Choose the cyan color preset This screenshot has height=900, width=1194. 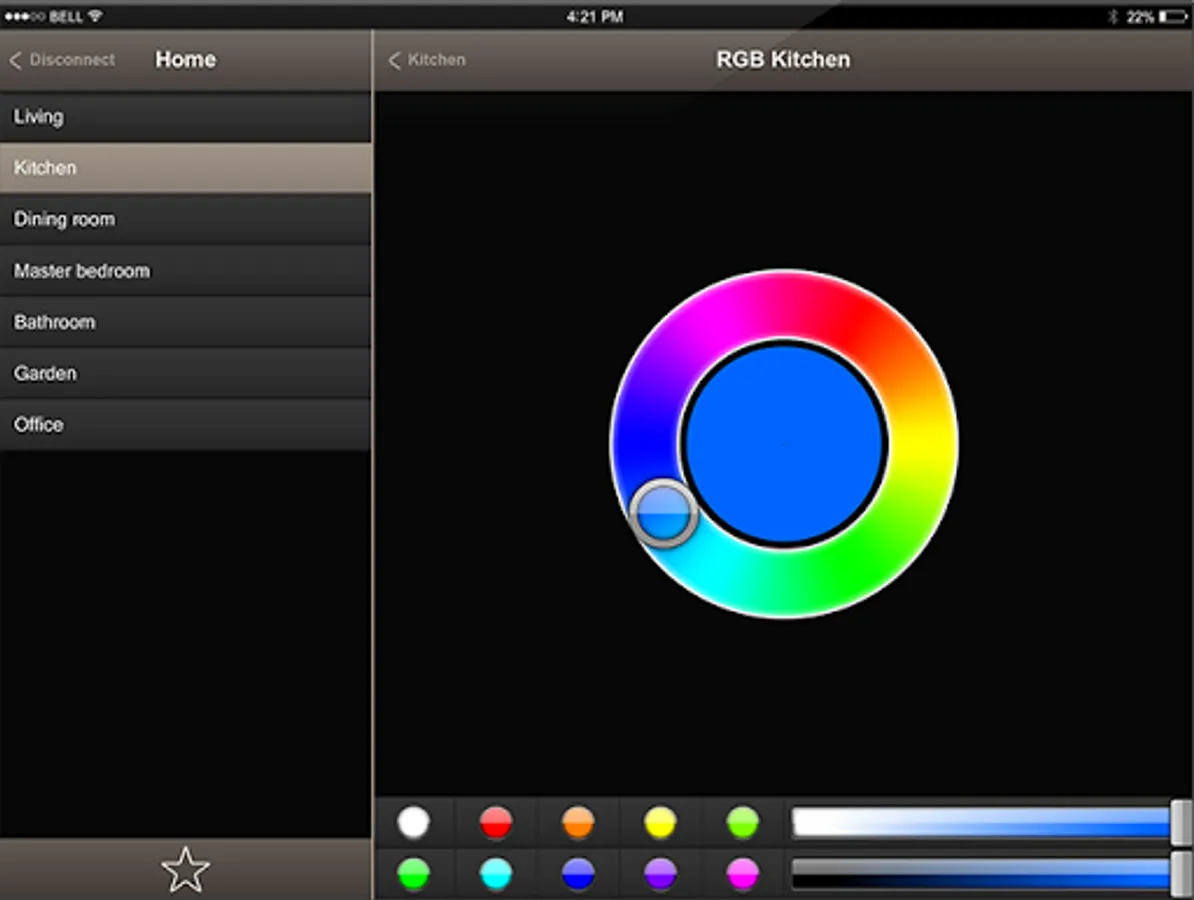pyautogui.click(x=496, y=874)
